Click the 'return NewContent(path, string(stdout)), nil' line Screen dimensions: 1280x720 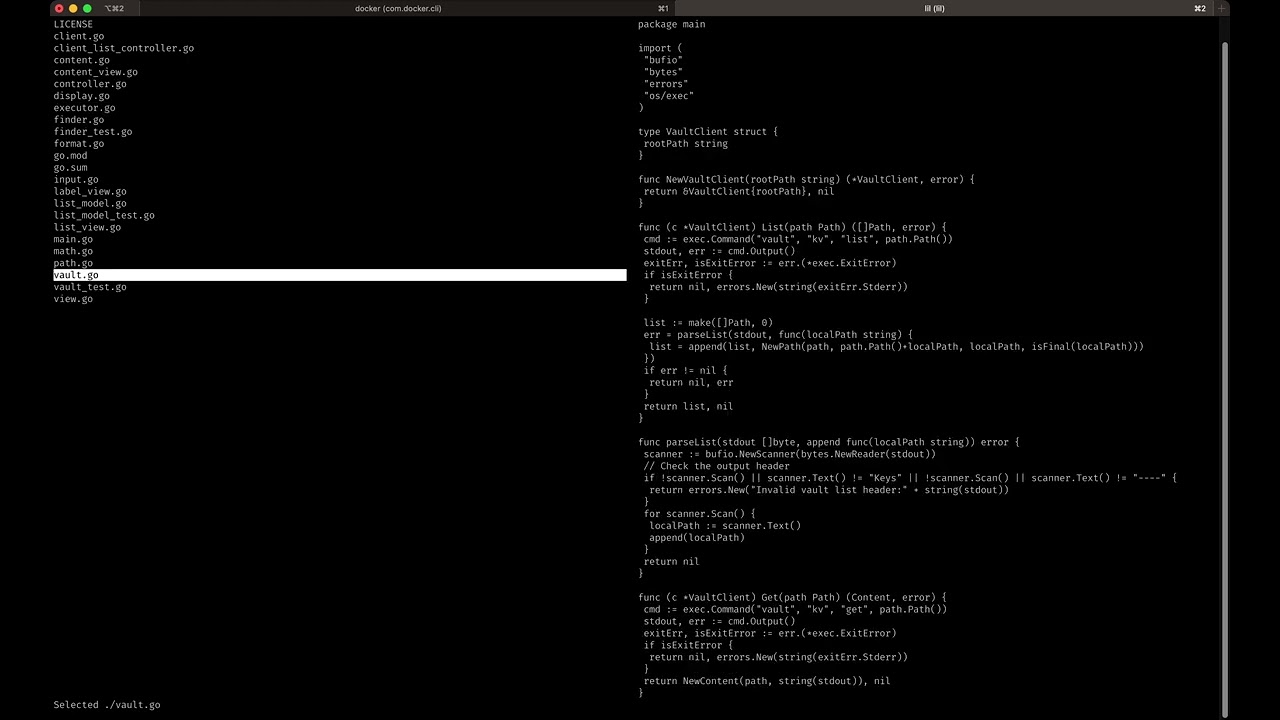(767, 681)
